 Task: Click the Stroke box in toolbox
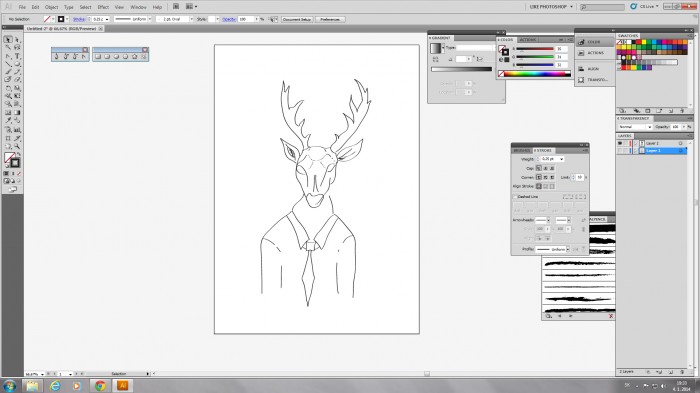click(15, 163)
